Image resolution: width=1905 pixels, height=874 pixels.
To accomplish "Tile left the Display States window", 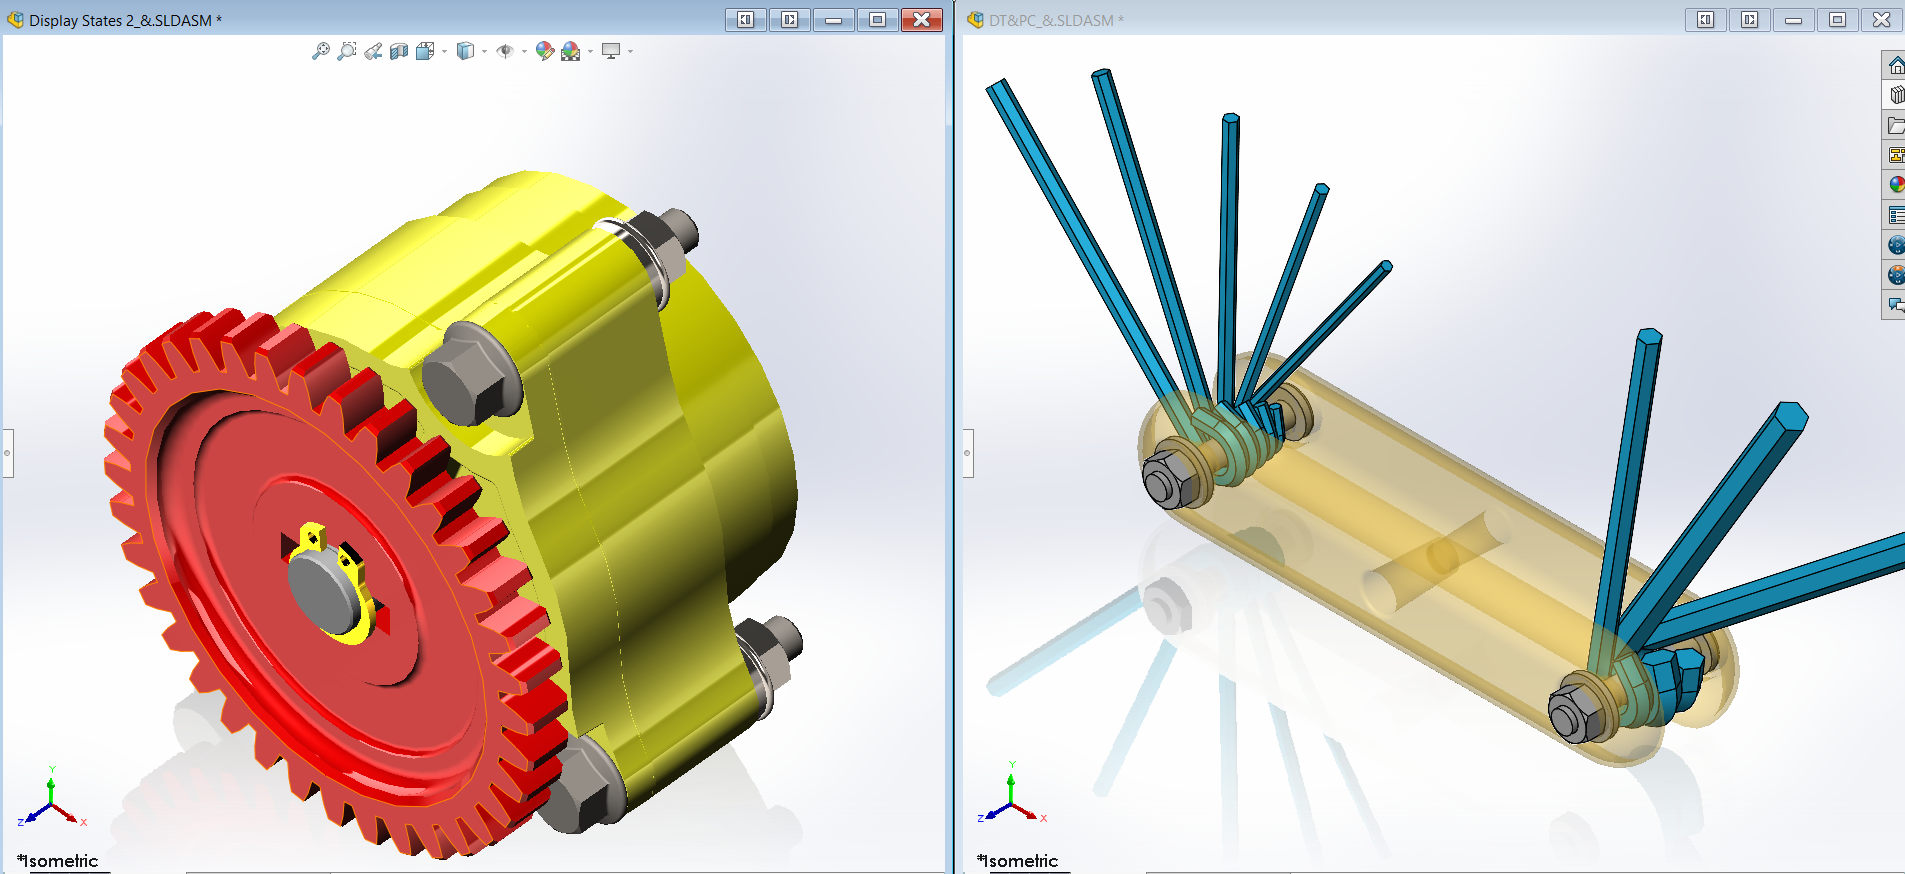I will [x=745, y=20].
